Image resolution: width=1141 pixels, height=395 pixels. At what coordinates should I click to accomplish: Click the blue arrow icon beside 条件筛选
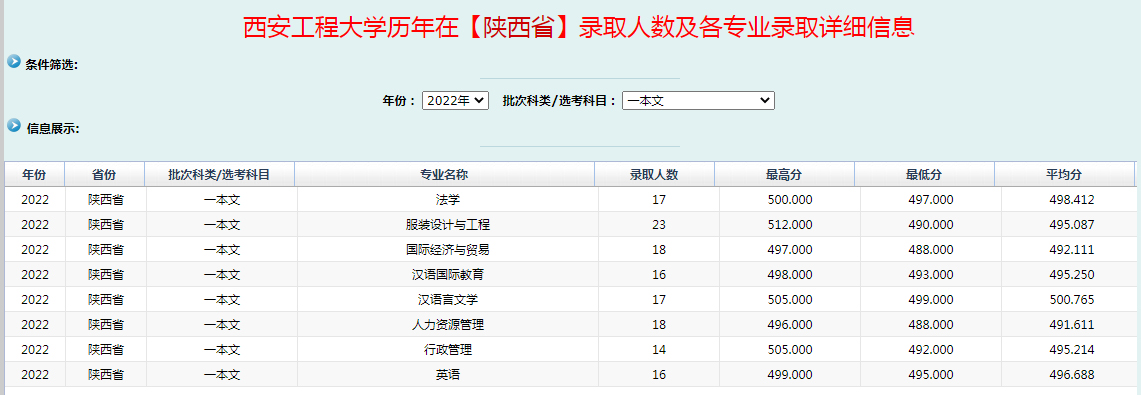click(14, 61)
